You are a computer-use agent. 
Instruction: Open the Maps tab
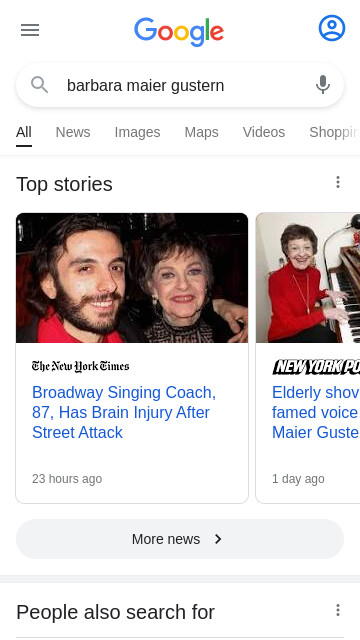[x=202, y=132]
